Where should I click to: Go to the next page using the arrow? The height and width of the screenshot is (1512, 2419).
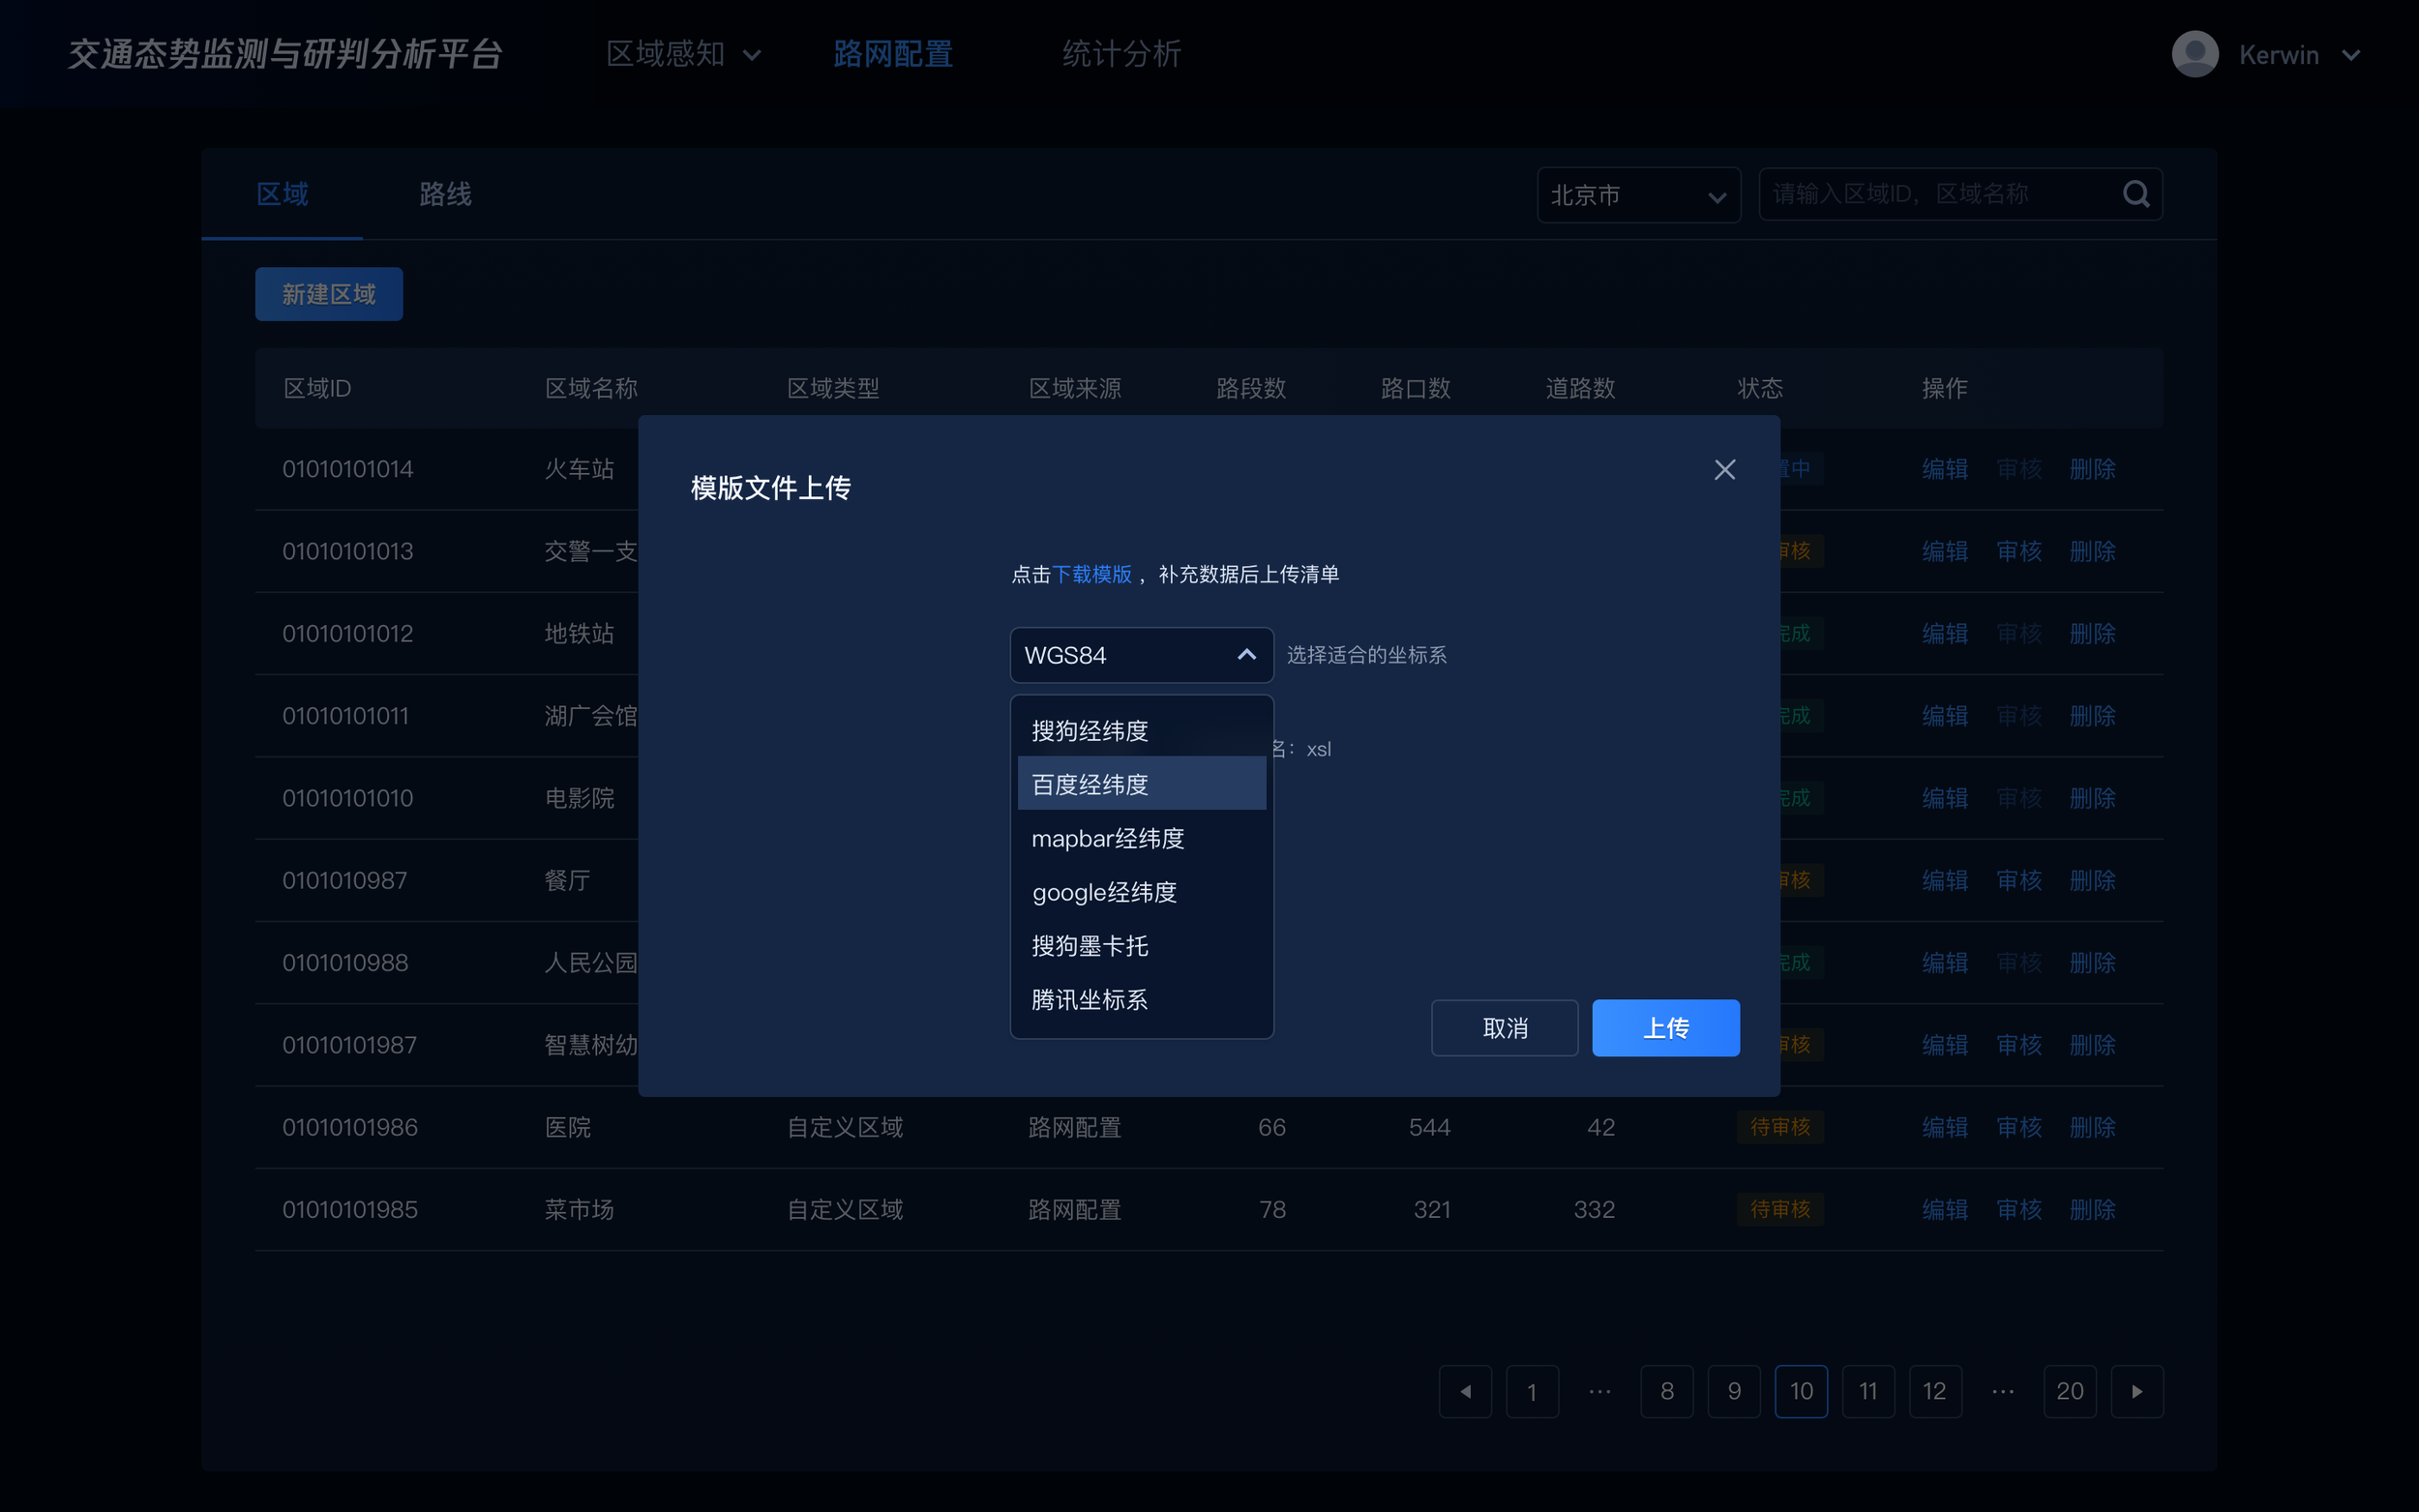2136,1391
